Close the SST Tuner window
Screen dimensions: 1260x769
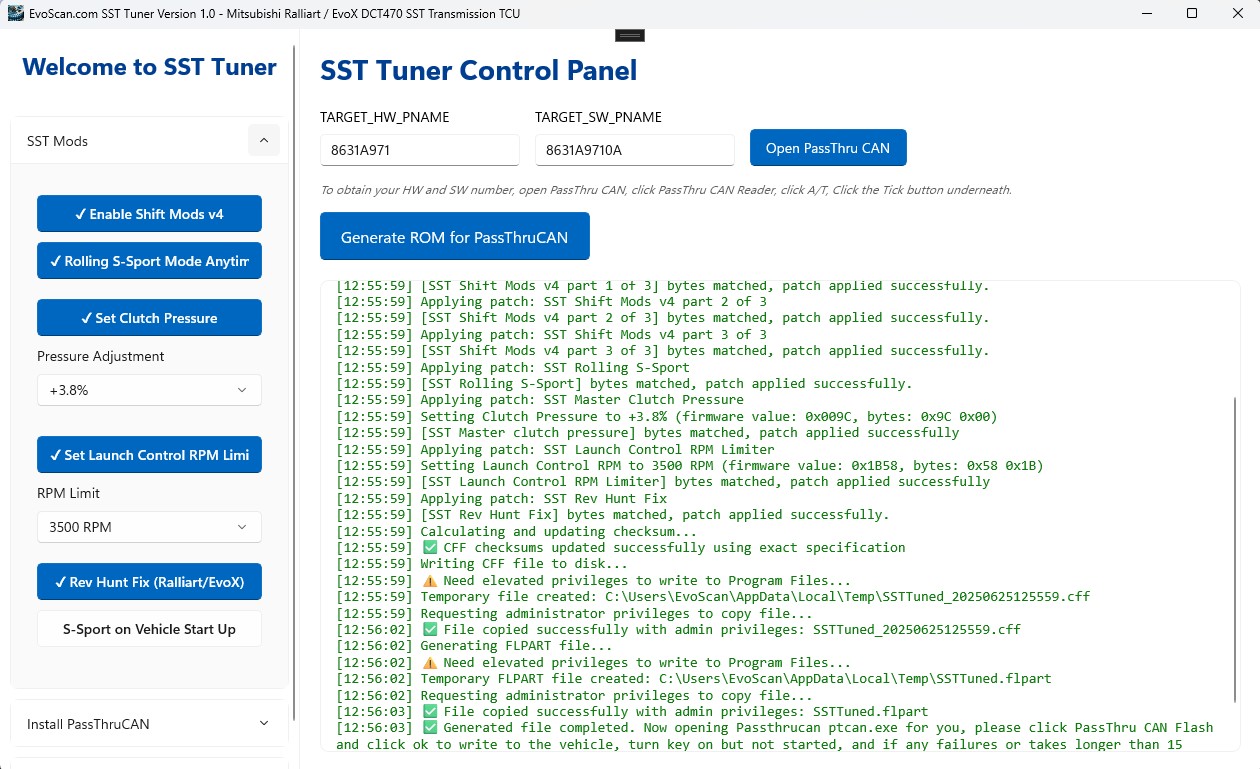pyautogui.click(x=1238, y=14)
